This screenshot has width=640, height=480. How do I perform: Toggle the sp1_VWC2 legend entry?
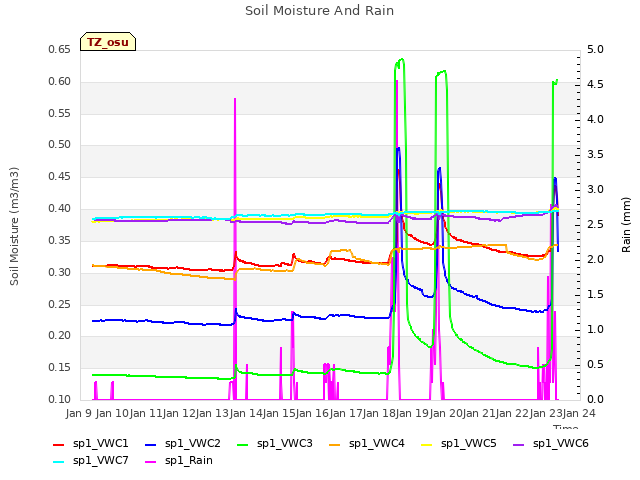click(183, 444)
